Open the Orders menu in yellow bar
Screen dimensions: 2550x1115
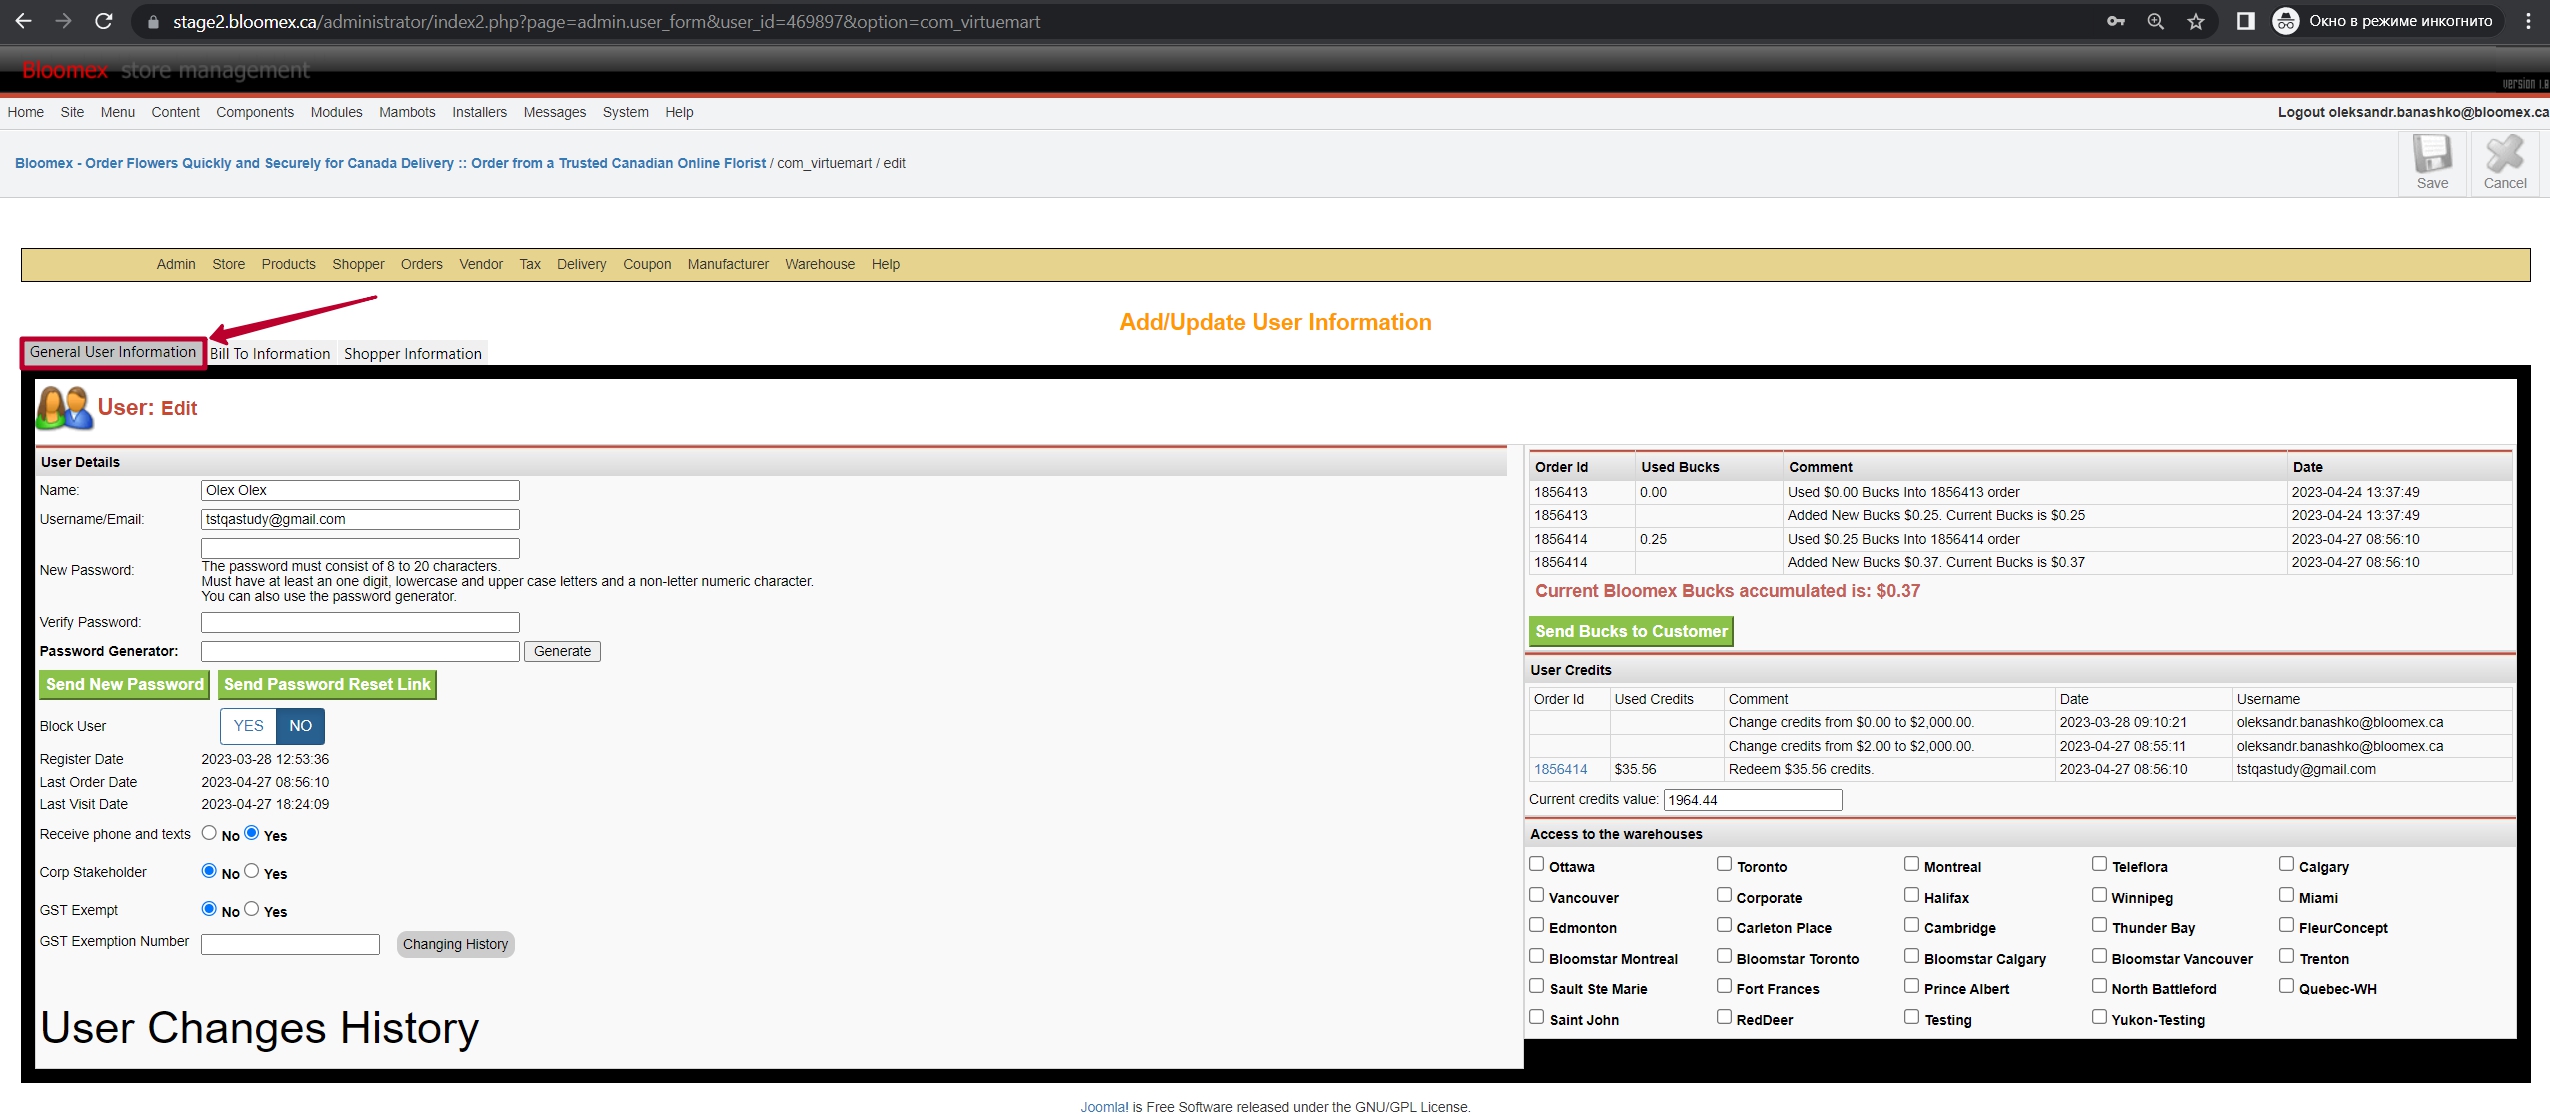point(421,264)
